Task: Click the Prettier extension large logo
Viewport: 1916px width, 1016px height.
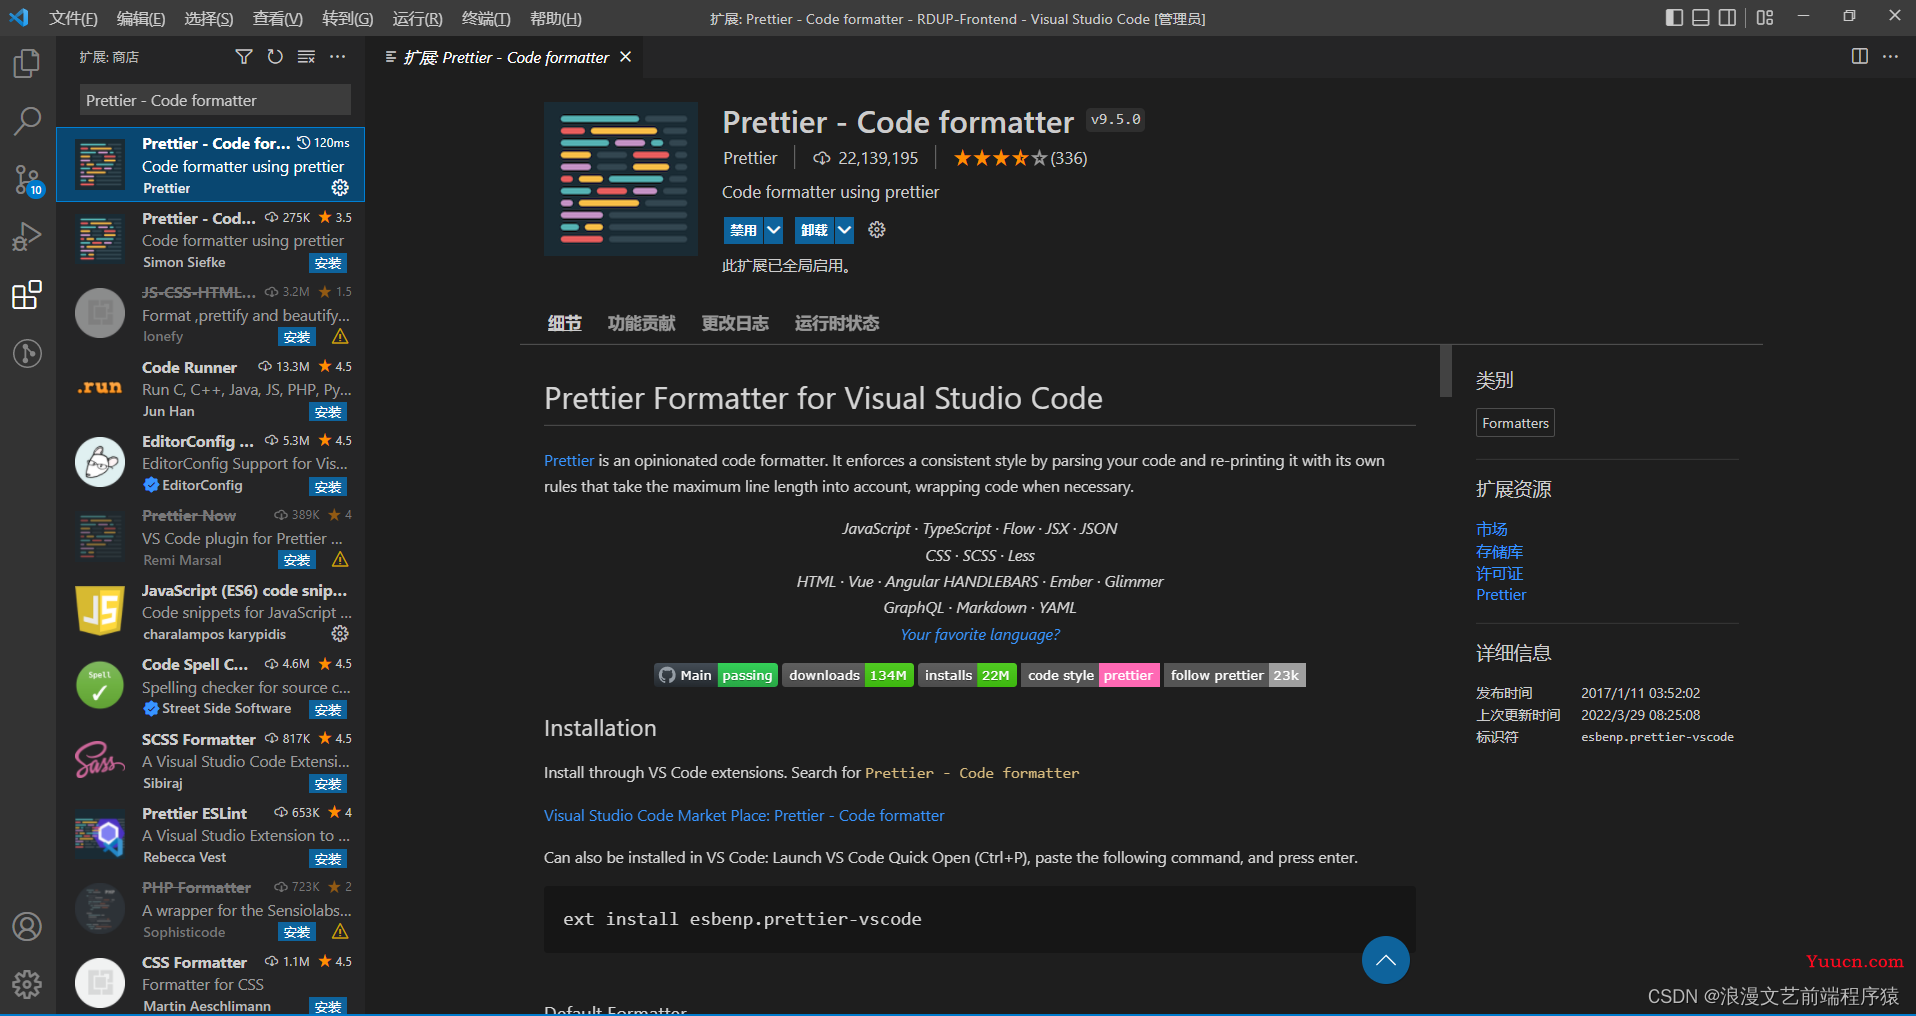Action: (621, 179)
